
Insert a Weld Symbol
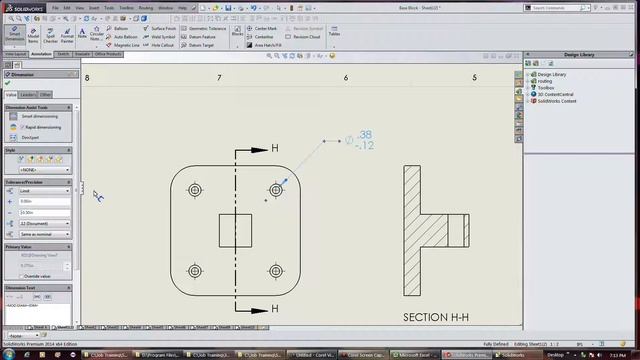click(159, 37)
